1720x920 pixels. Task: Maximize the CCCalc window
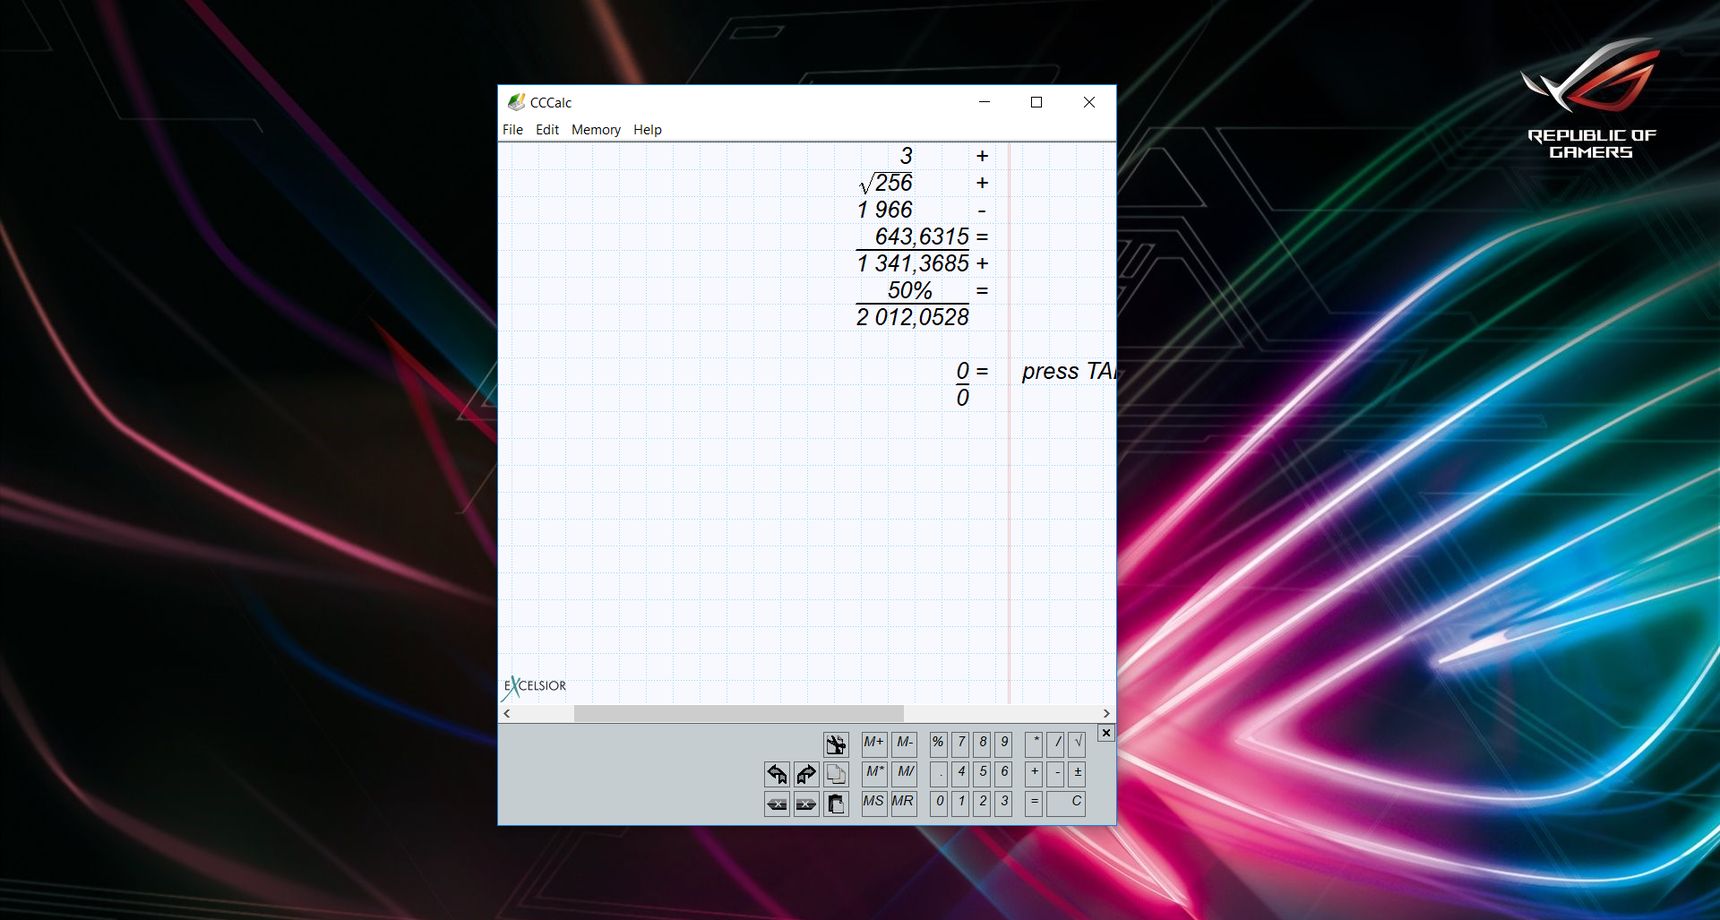(x=1037, y=102)
